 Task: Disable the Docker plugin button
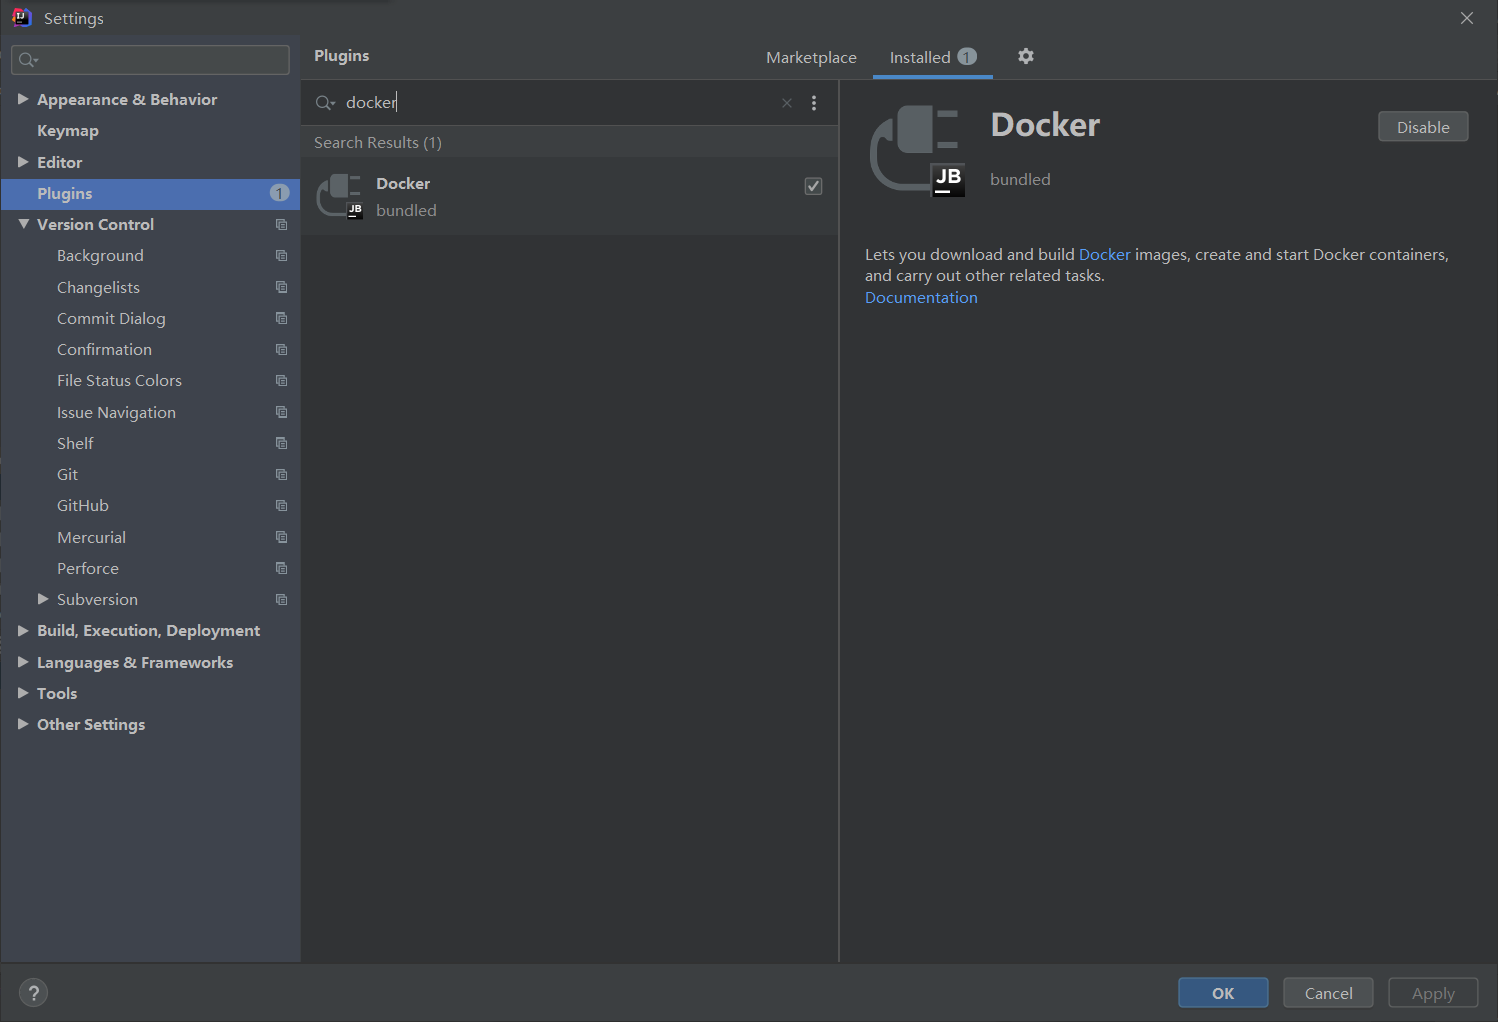click(x=1423, y=127)
